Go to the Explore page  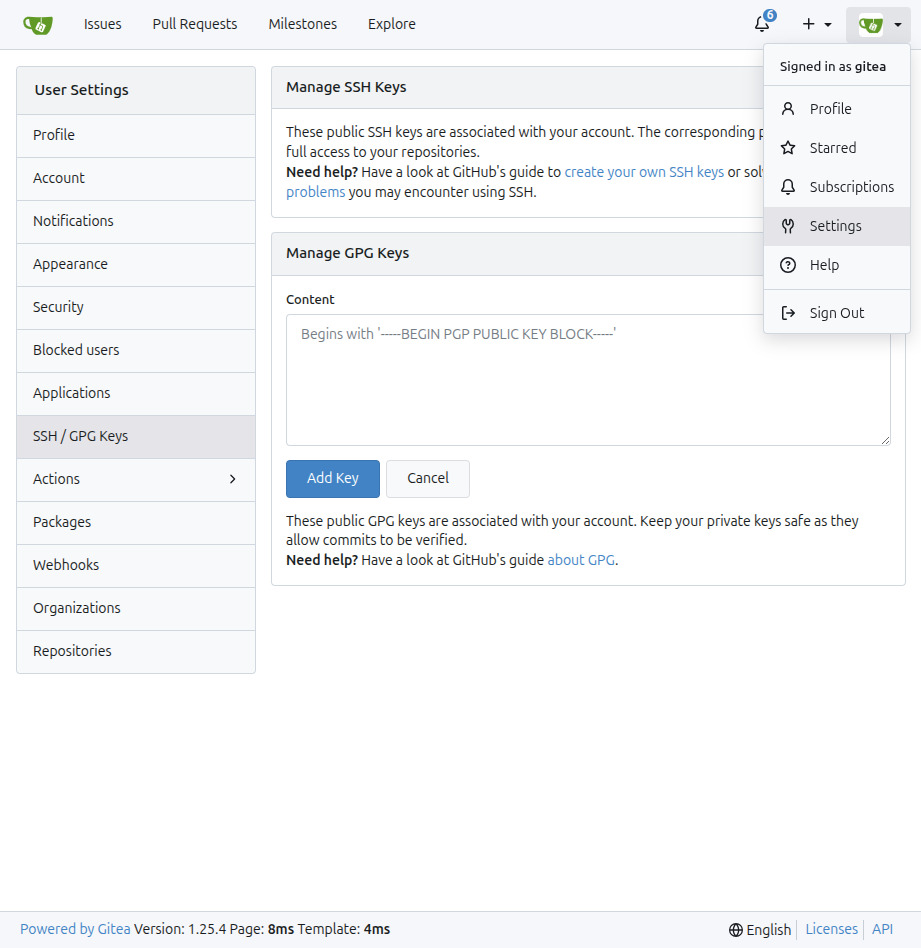pos(391,24)
